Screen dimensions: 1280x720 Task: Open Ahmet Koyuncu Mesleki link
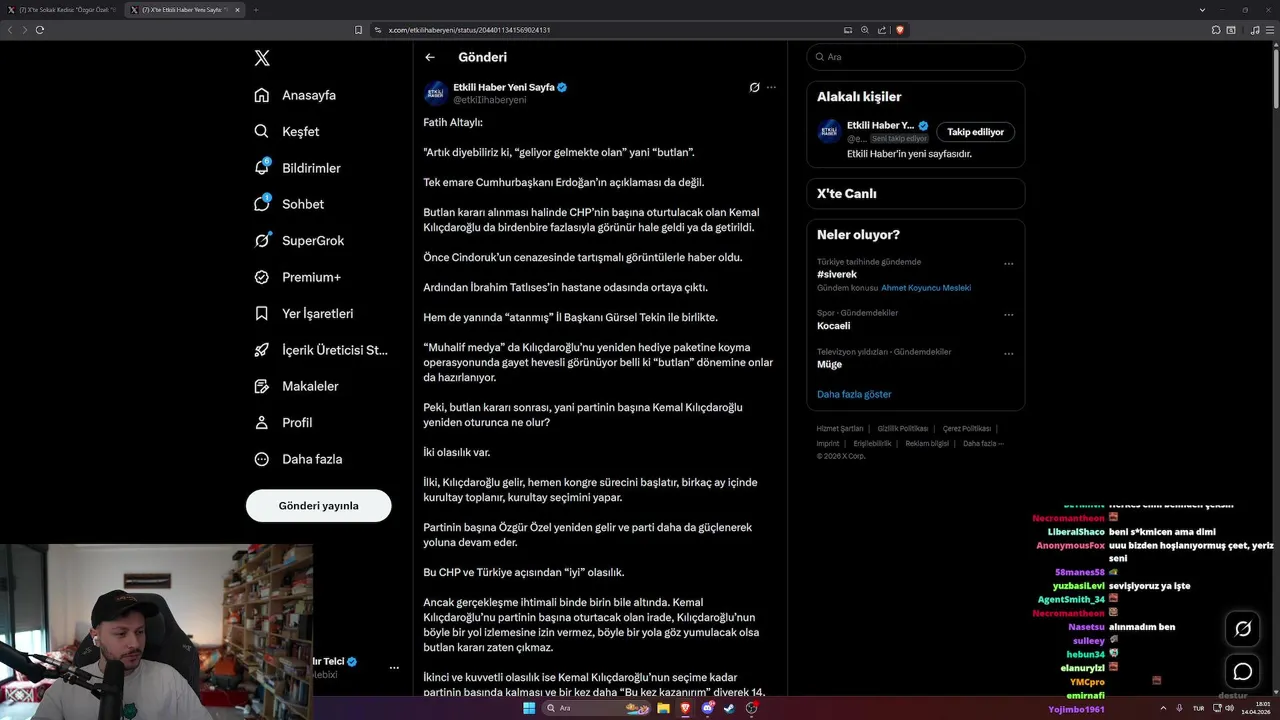click(926, 288)
